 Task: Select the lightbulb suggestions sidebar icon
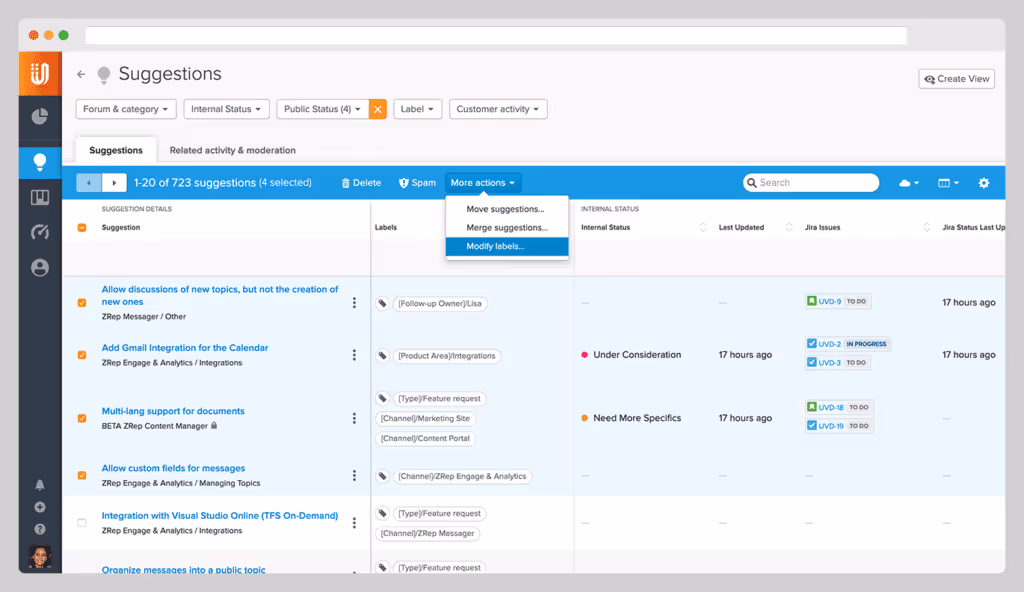pos(40,162)
